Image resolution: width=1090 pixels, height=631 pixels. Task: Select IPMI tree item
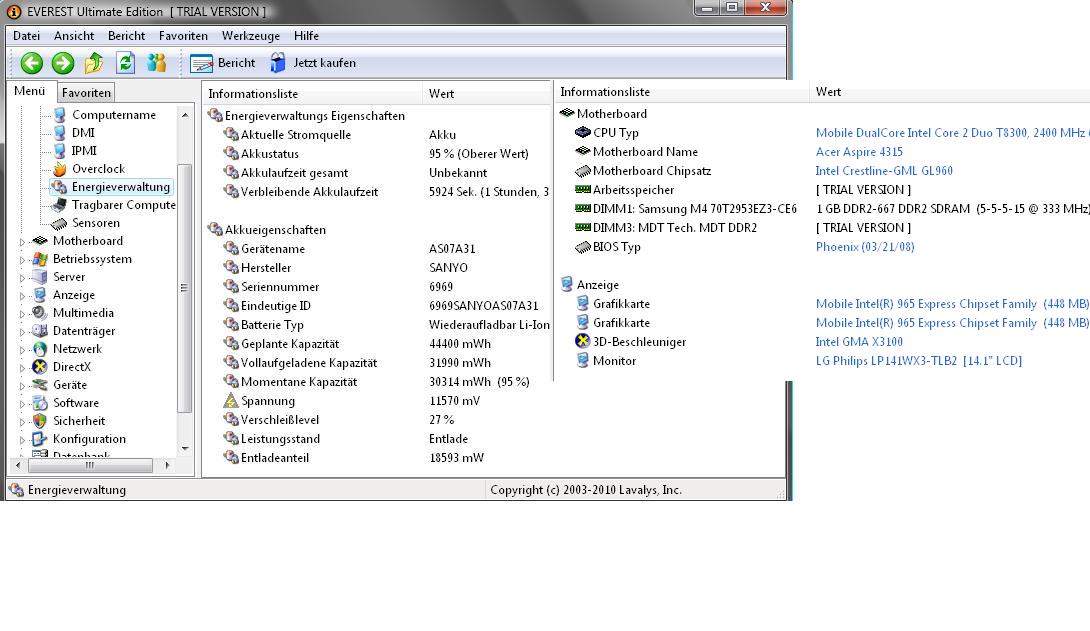click(x=83, y=151)
